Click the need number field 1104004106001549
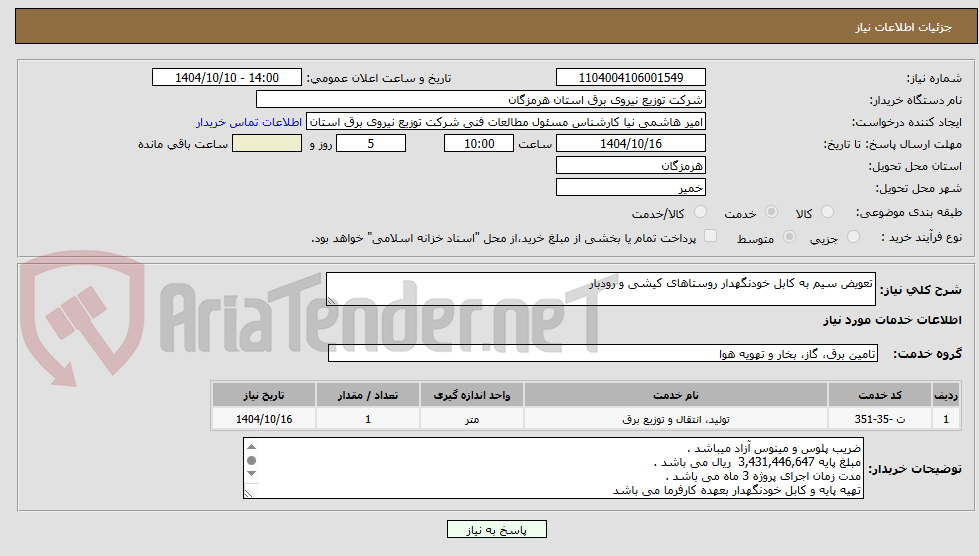The width and height of the screenshot is (979, 556). (631, 77)
